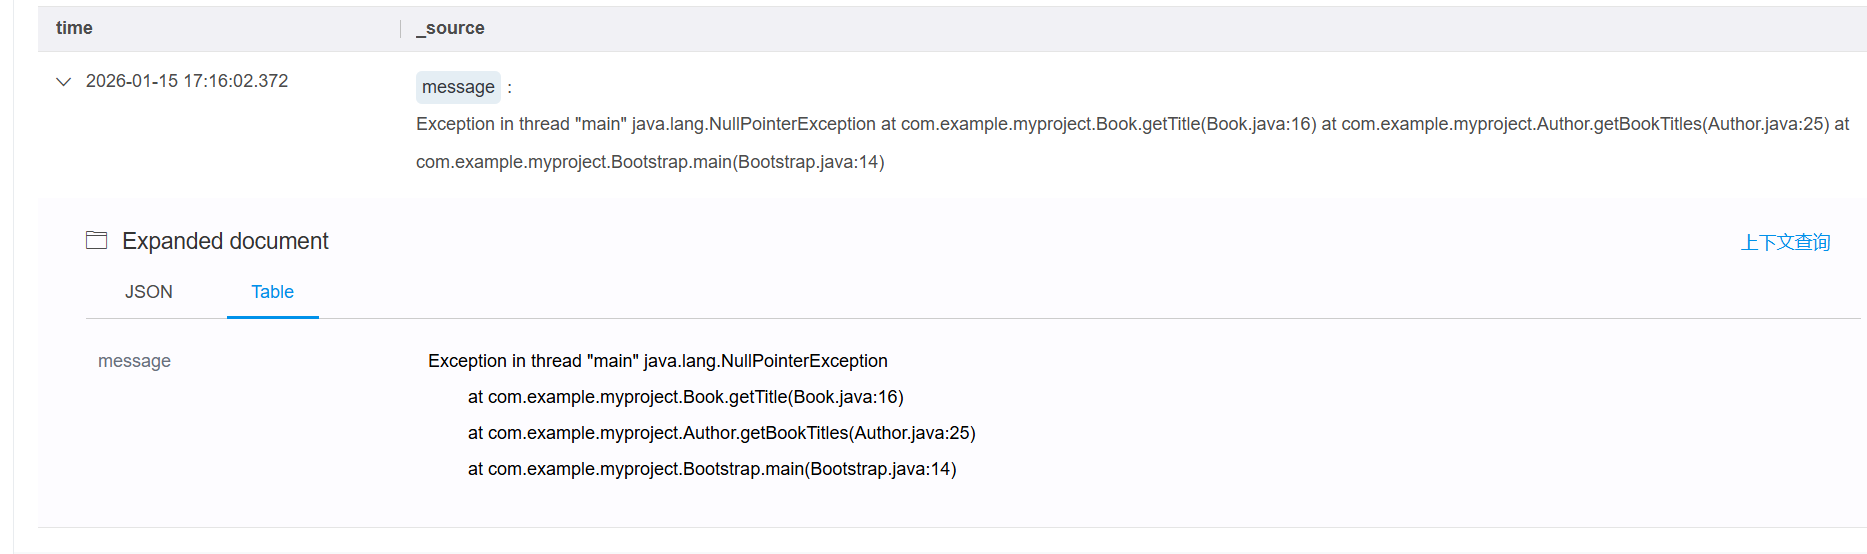Click the _source column header

point(451,28)
